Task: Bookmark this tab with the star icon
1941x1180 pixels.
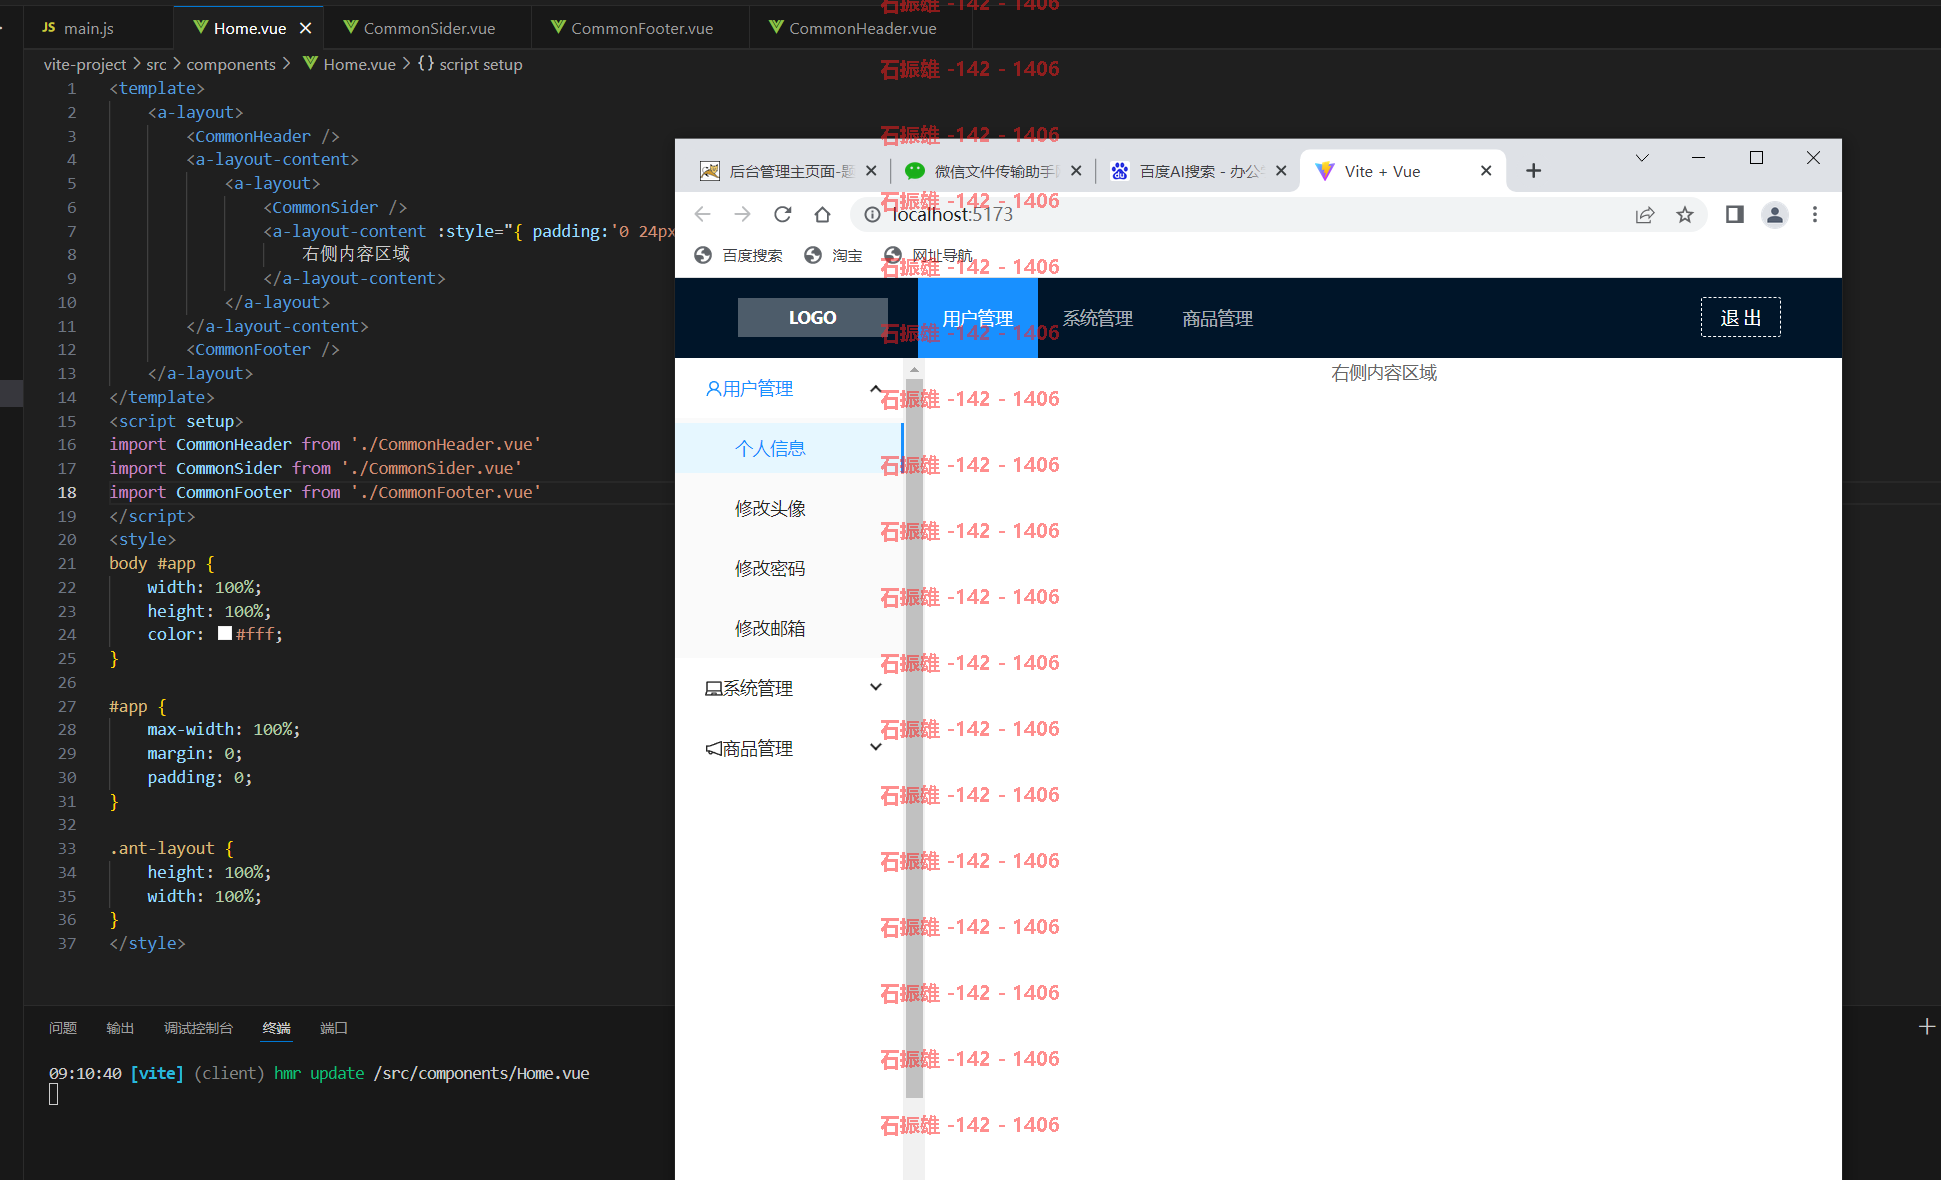Action: (x=1685, y=214)
